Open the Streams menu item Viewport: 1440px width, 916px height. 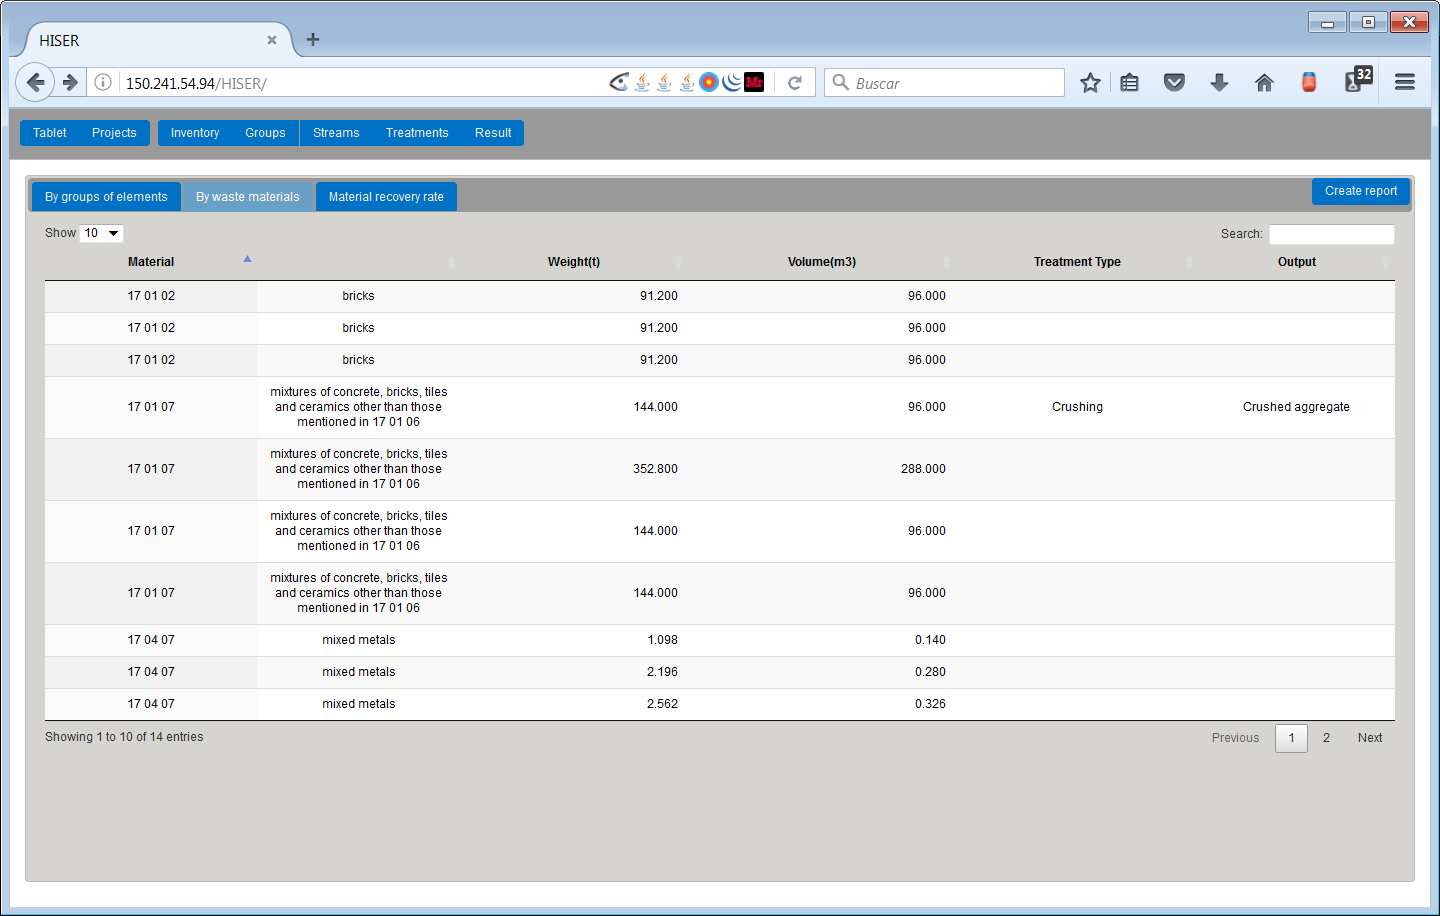(x=336, y=133)
